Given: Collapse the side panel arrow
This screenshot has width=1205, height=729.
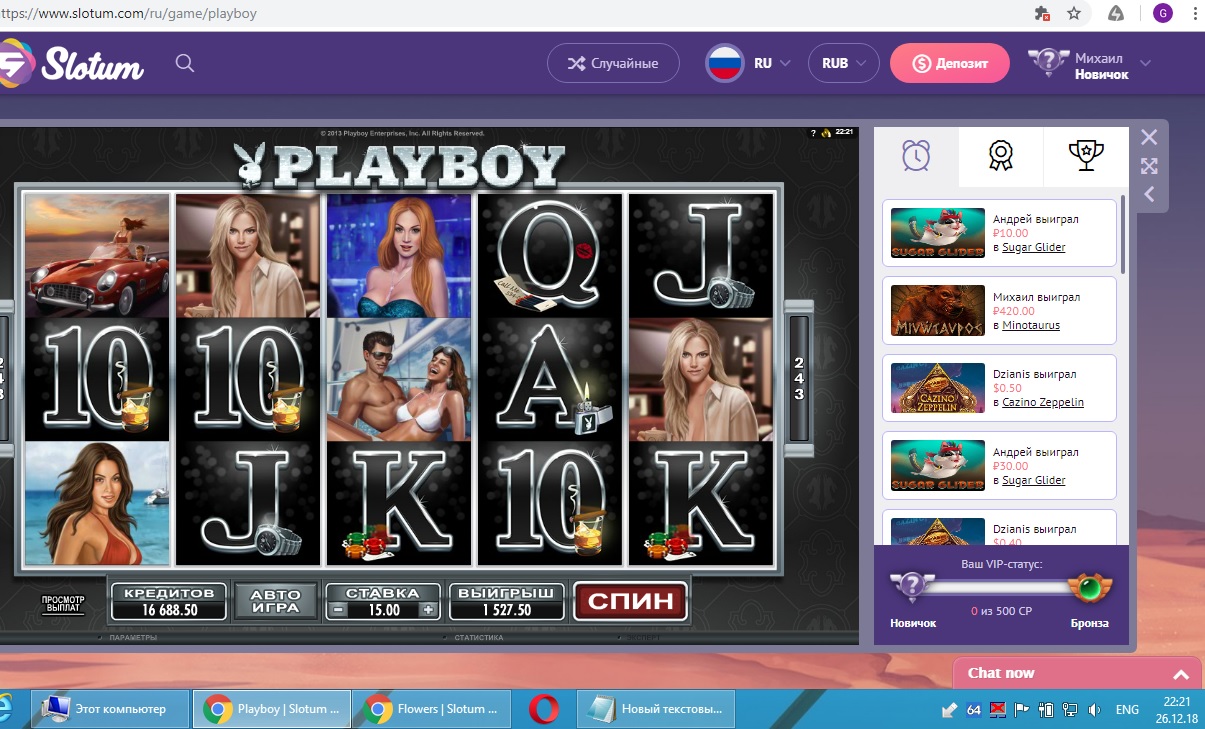Looking at the screenshot, I should tap(1149, 194).
